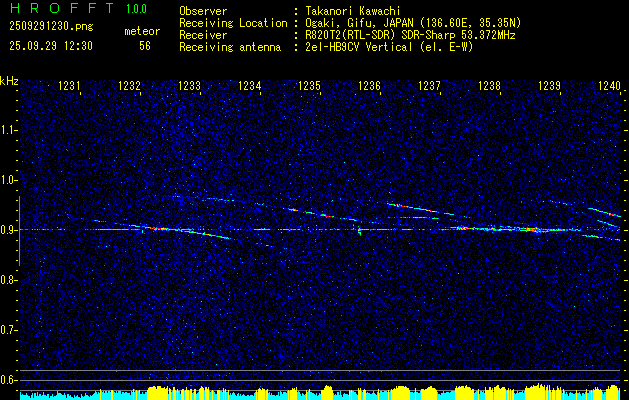Click the 1233 time marker

click(x=189, y=86)
